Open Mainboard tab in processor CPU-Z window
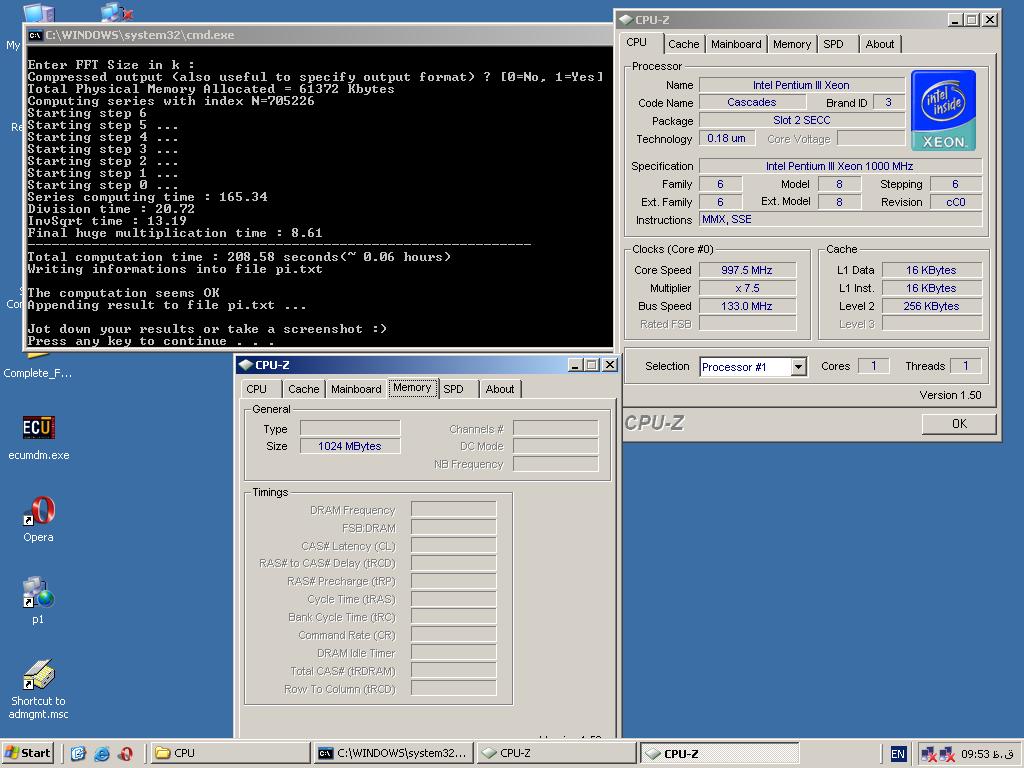 click(x=736, y=44)
